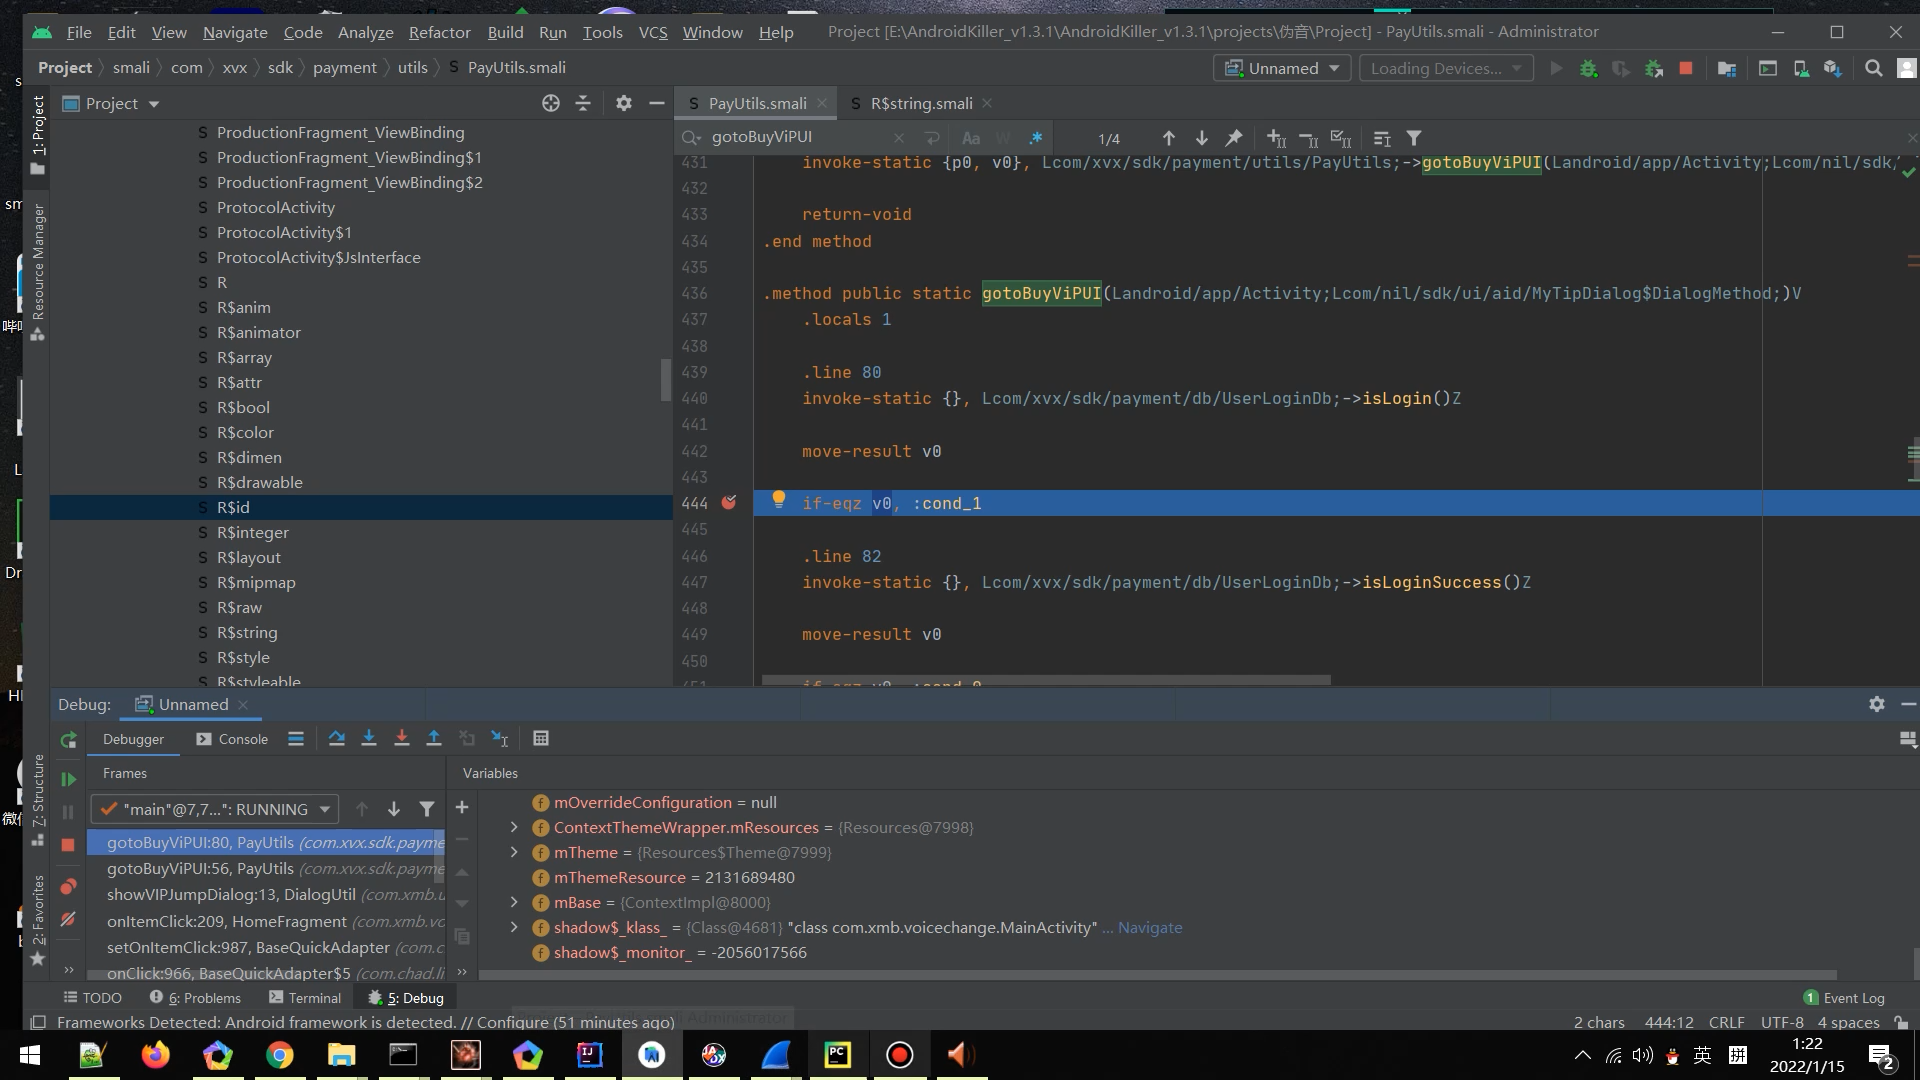Hide the Project tool window
The height and width of the screenshot is (1080, 1920).
click(656, 103)
